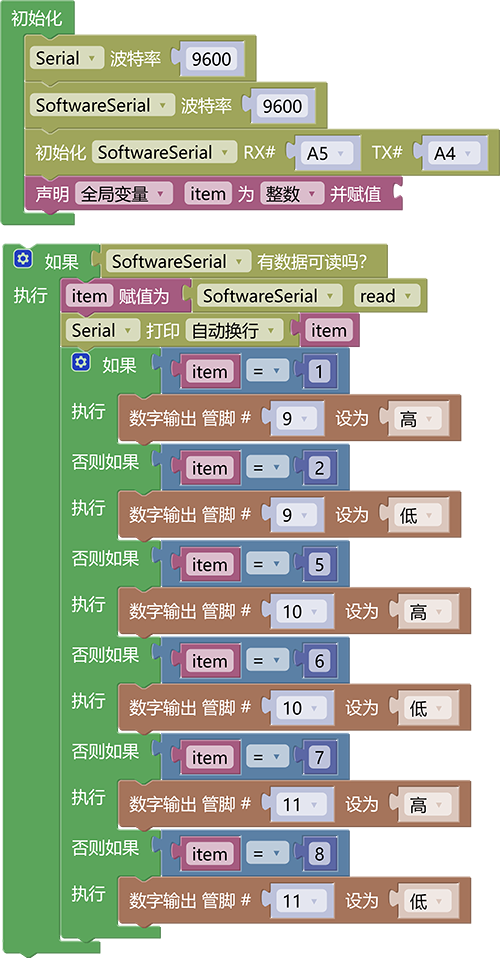Open the 自动换行 print mode dropdown
500x958 pixels.
(234, 331)
